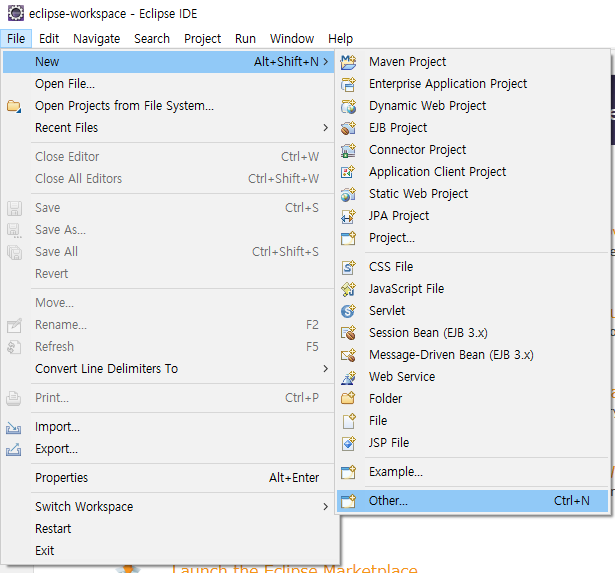615x573 pixels.
Task: Click Launch the Eclipse Marketplace link
Action: pos(295,569)
